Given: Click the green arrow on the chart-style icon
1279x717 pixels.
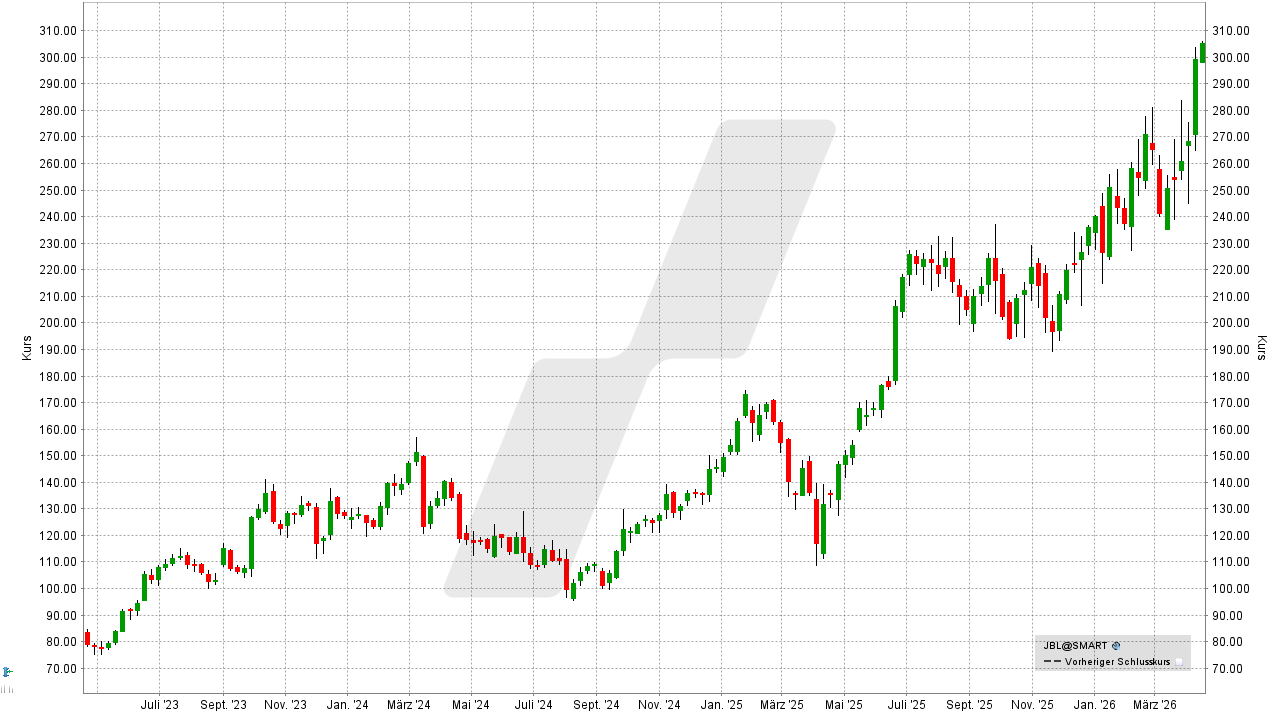Looking at the screenshot, I should click(10, 671).
